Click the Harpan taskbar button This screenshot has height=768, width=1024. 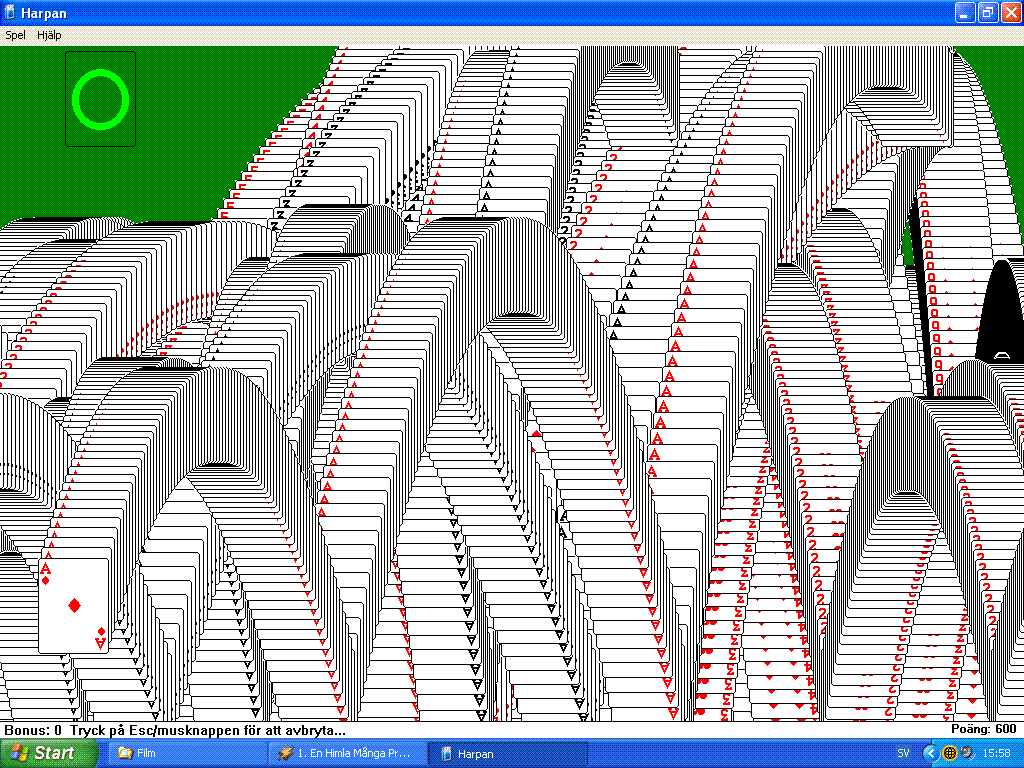[x=507, y=753]
